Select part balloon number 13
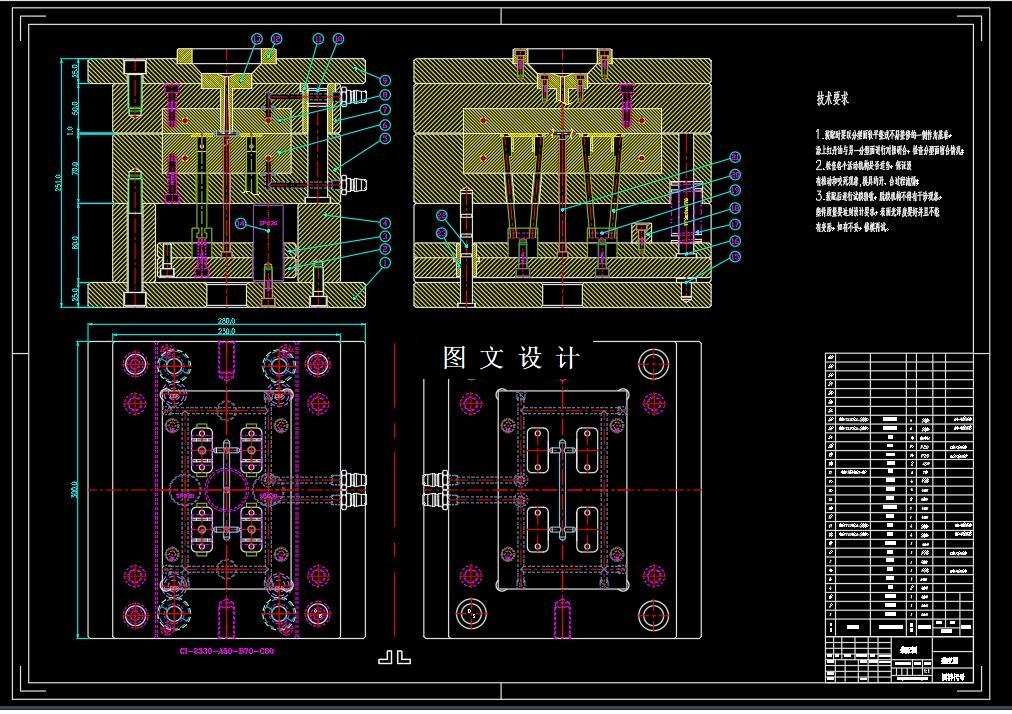 (x=257, y=39)
